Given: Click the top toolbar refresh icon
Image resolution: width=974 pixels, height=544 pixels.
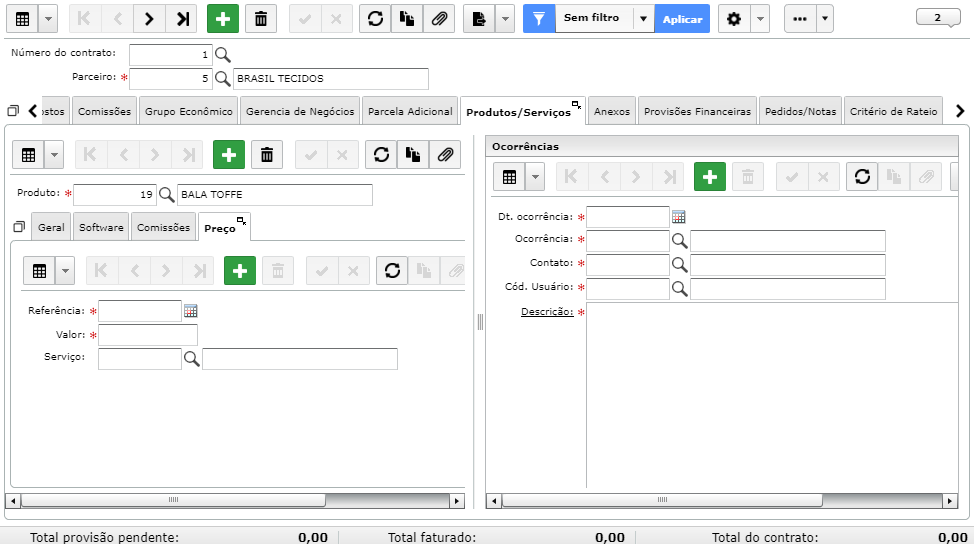Looking at the screenshot, I should [x=375, y=19].
